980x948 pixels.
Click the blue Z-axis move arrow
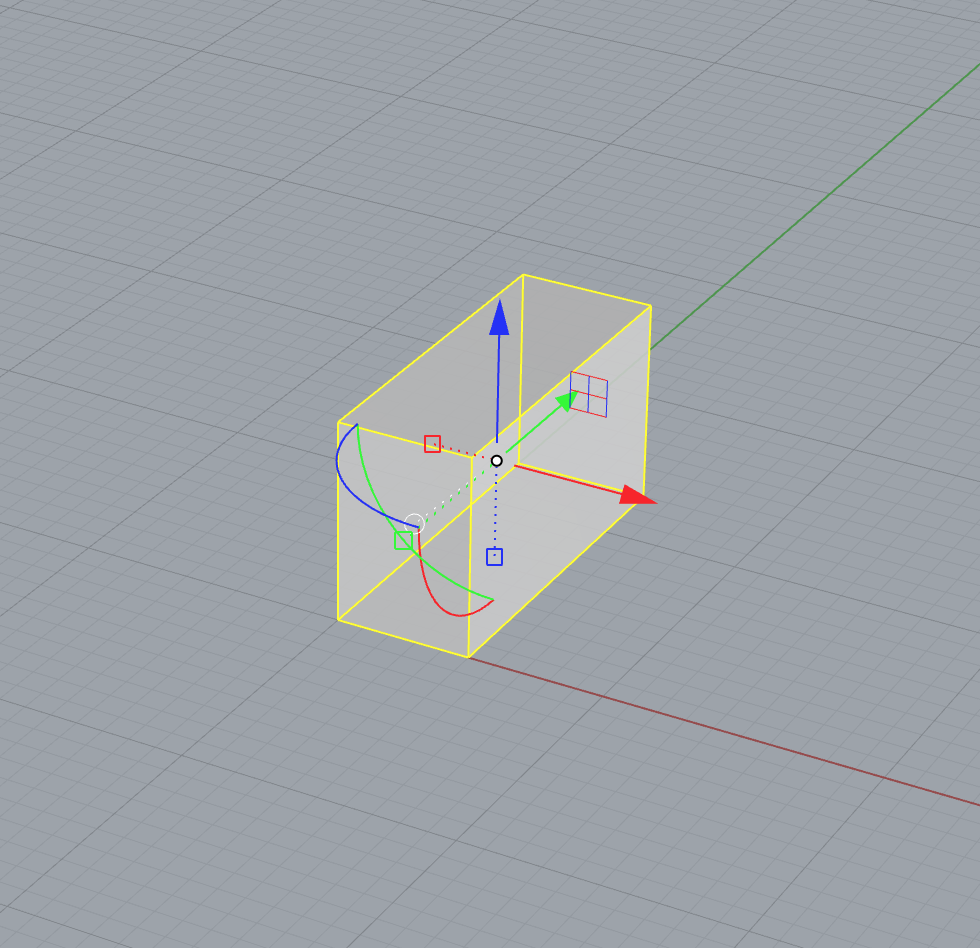(499, 319)
